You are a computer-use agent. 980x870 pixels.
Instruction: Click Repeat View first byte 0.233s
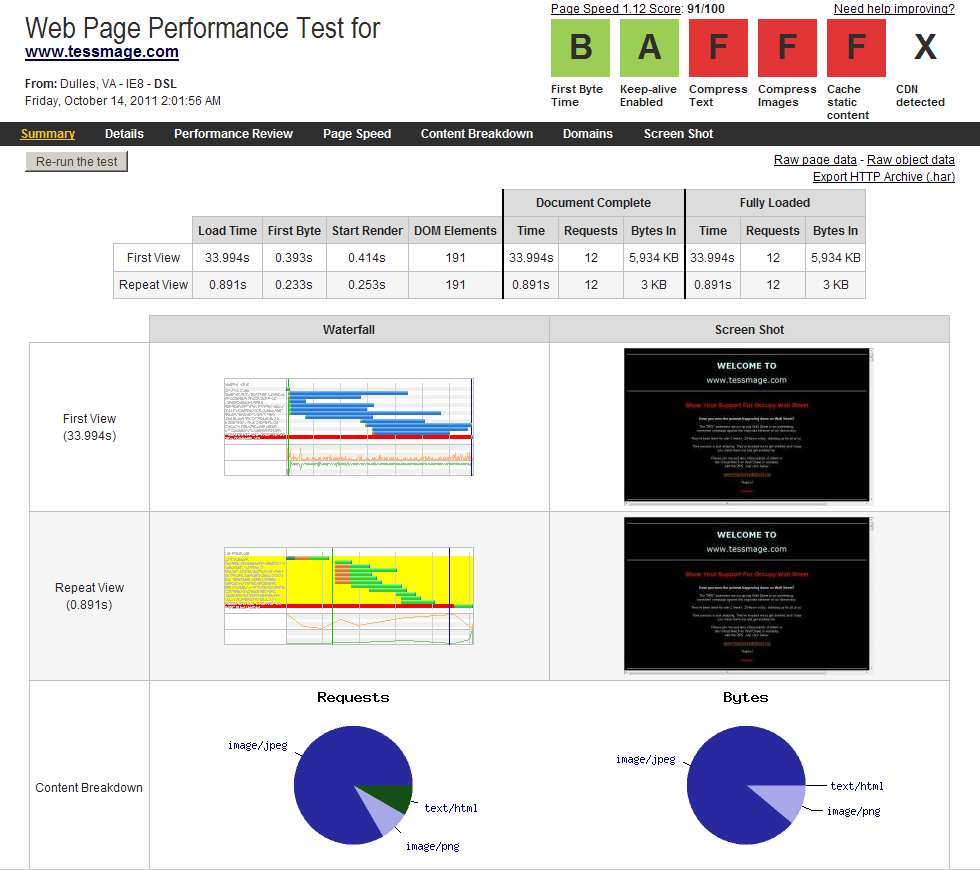point(294,285)
